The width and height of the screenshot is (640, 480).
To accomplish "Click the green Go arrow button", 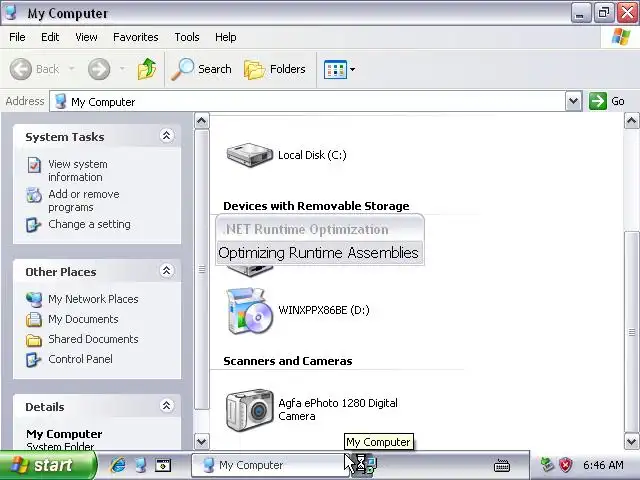I will [x=598, y=101].
